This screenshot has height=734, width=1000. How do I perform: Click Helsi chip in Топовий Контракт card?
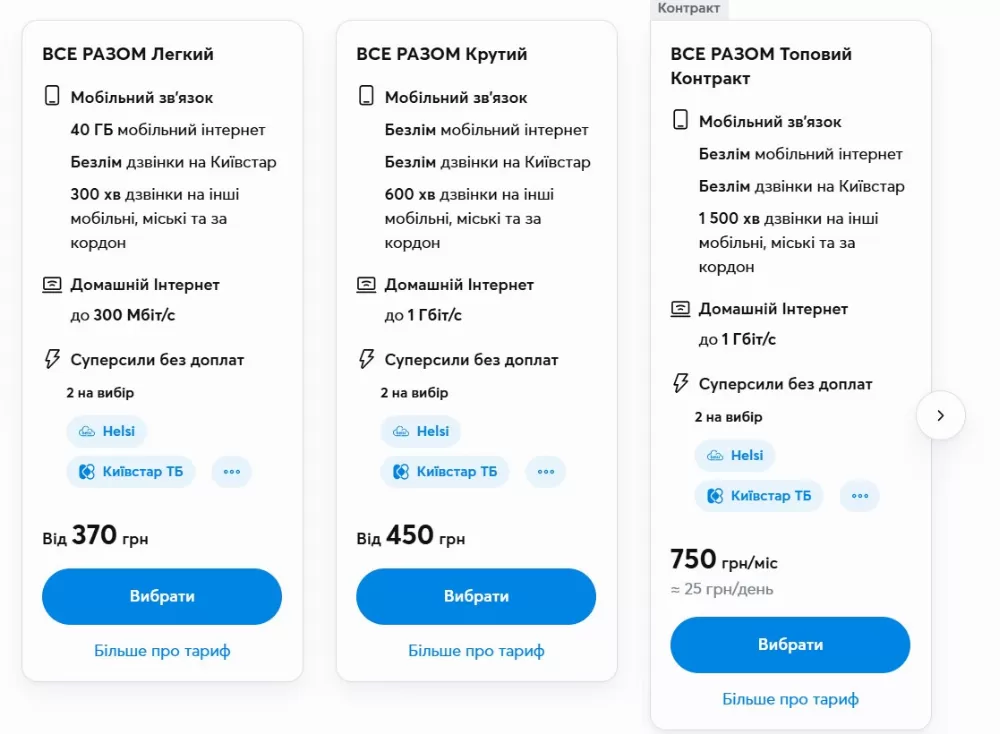point(735,455)
